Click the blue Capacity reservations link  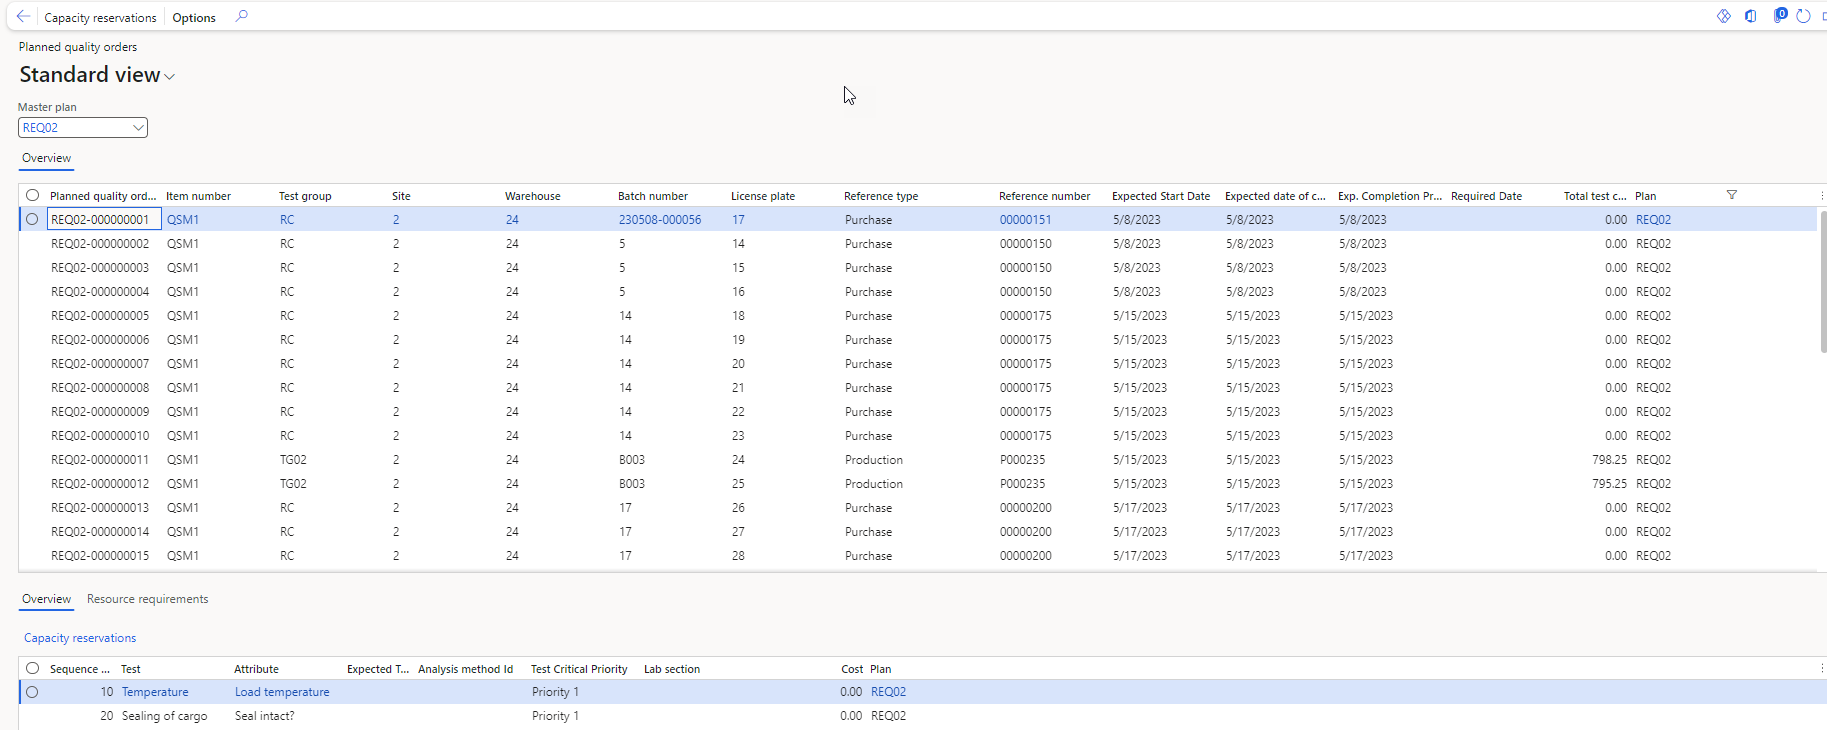[80, 638]
